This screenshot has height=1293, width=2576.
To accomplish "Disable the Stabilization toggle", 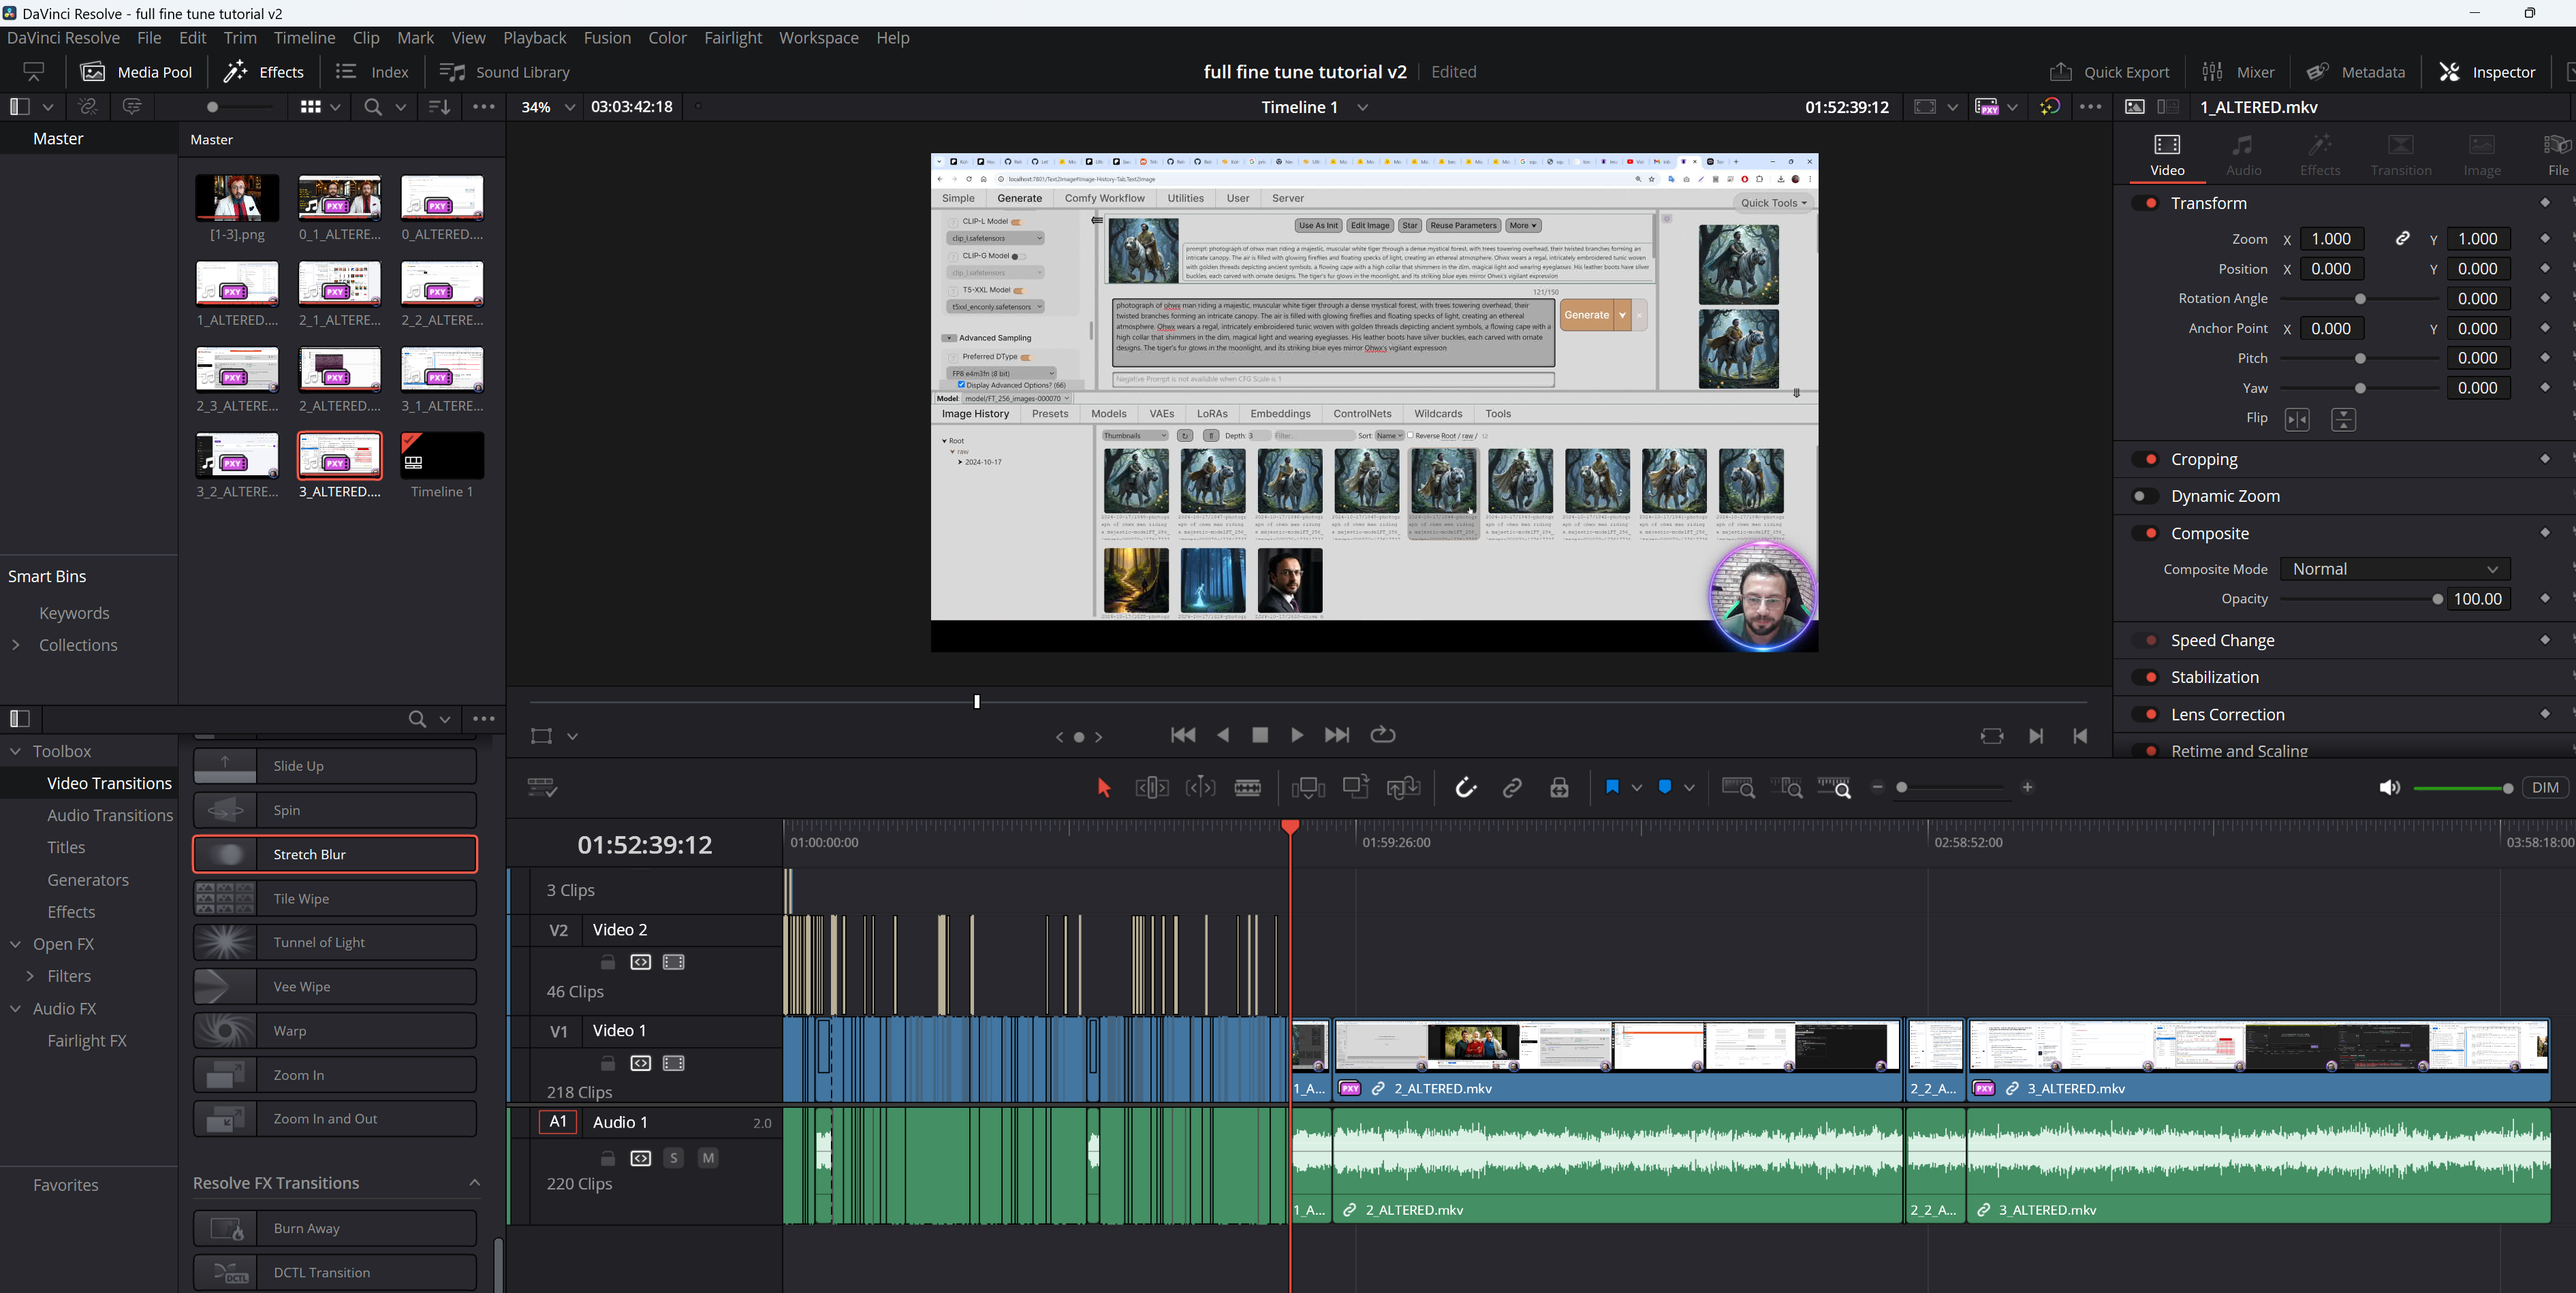I will tap(2144, 677).
